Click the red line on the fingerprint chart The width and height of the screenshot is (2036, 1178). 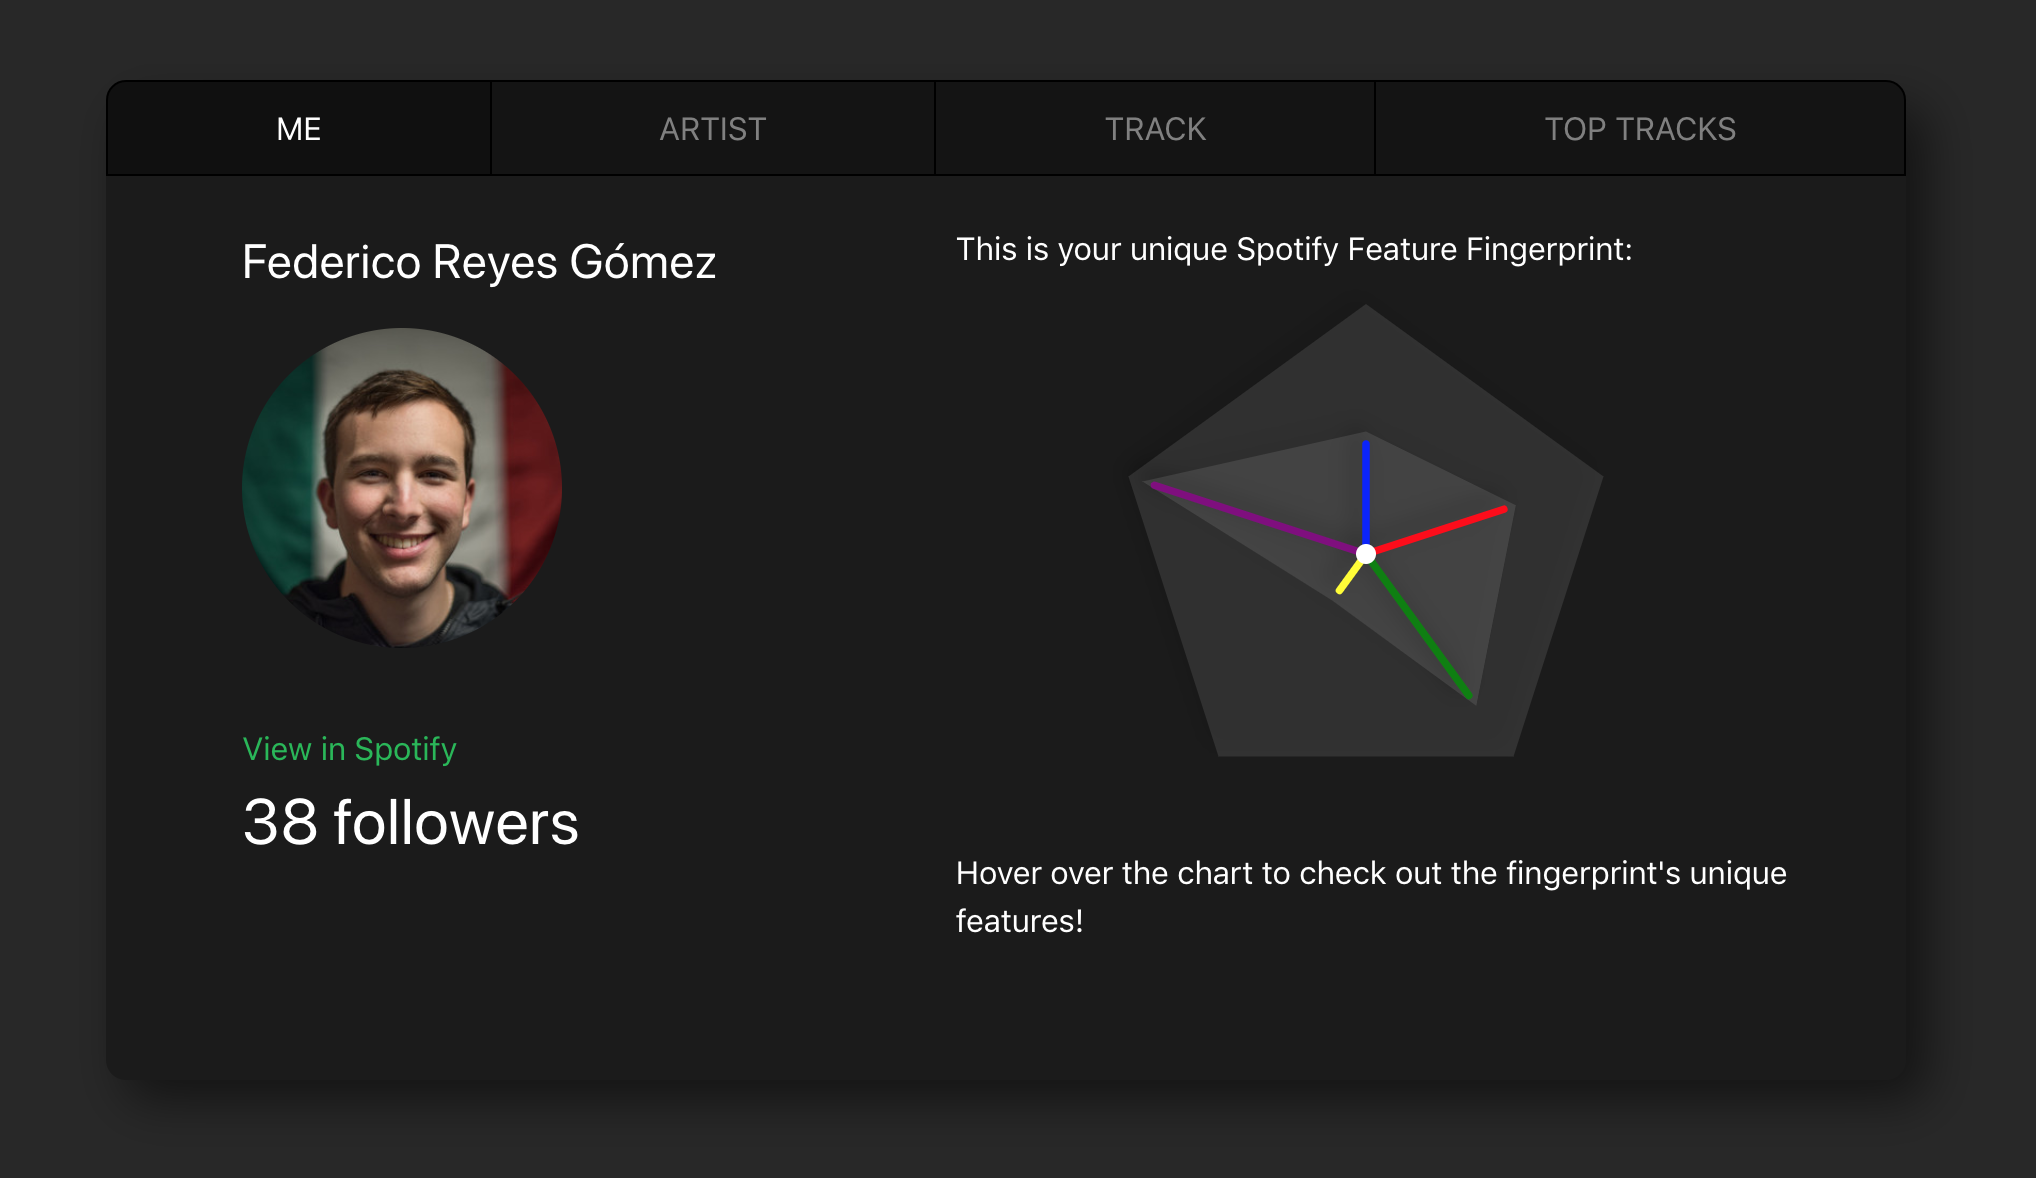tap(1440, 530)
